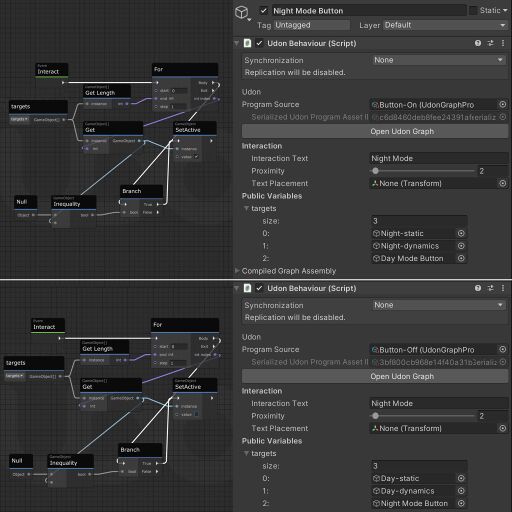Collapse the top targets variable list
Viewport: 512px width, 512px height.
[x=246, y=208]
